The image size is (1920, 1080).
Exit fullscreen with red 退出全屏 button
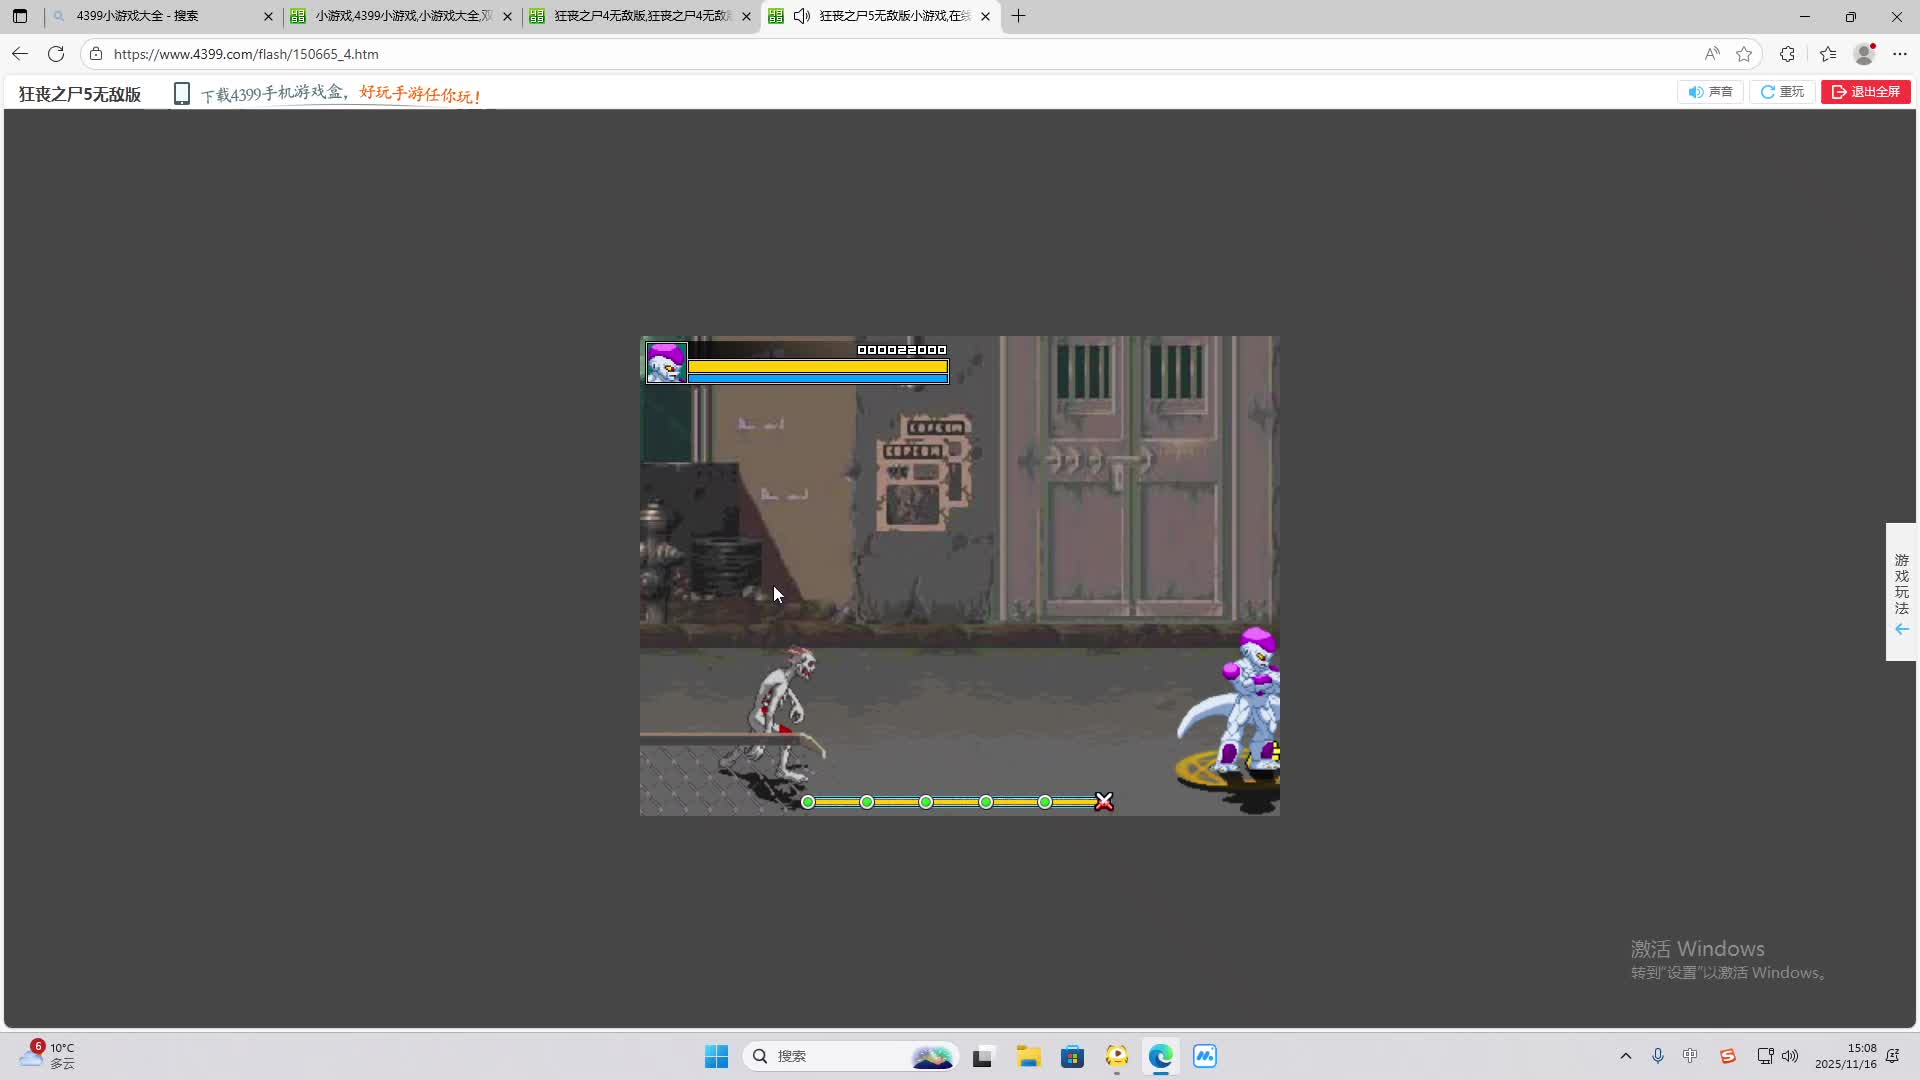coord(1865,92)
